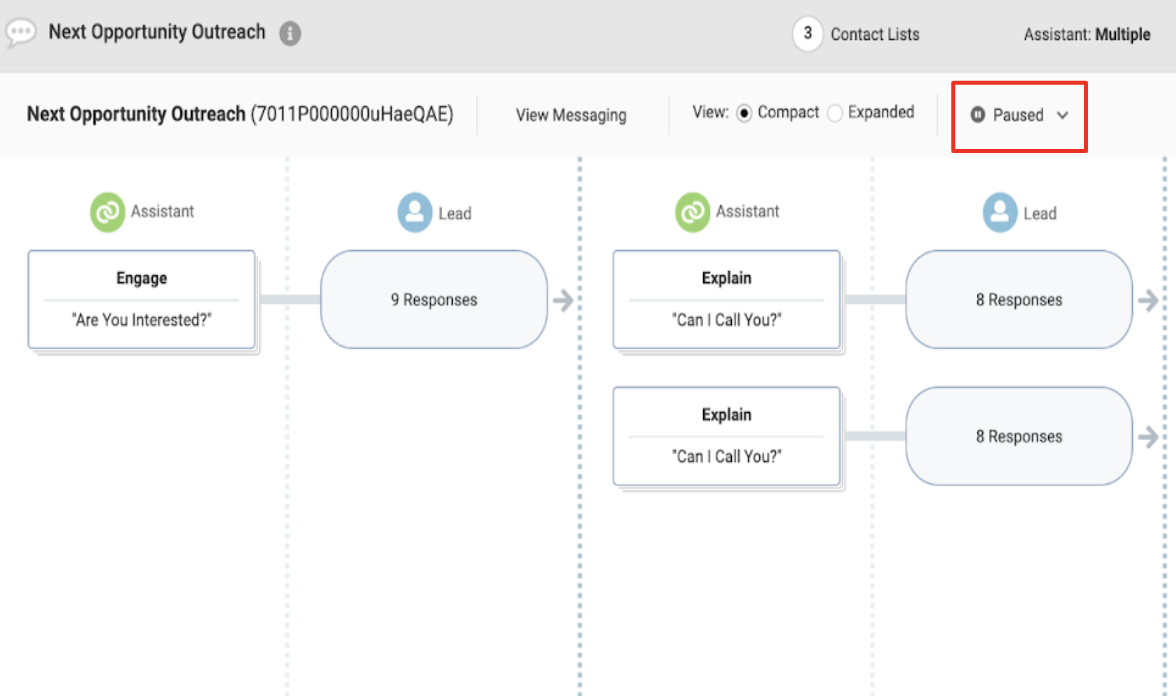Click the arrow after 9 Responses
The image size is (1176, 696).
coord(563,300)
